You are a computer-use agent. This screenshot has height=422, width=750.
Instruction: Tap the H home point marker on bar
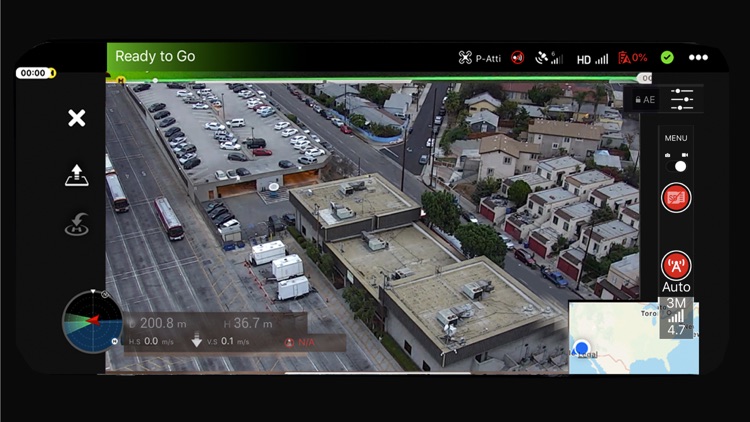(121, 80)
